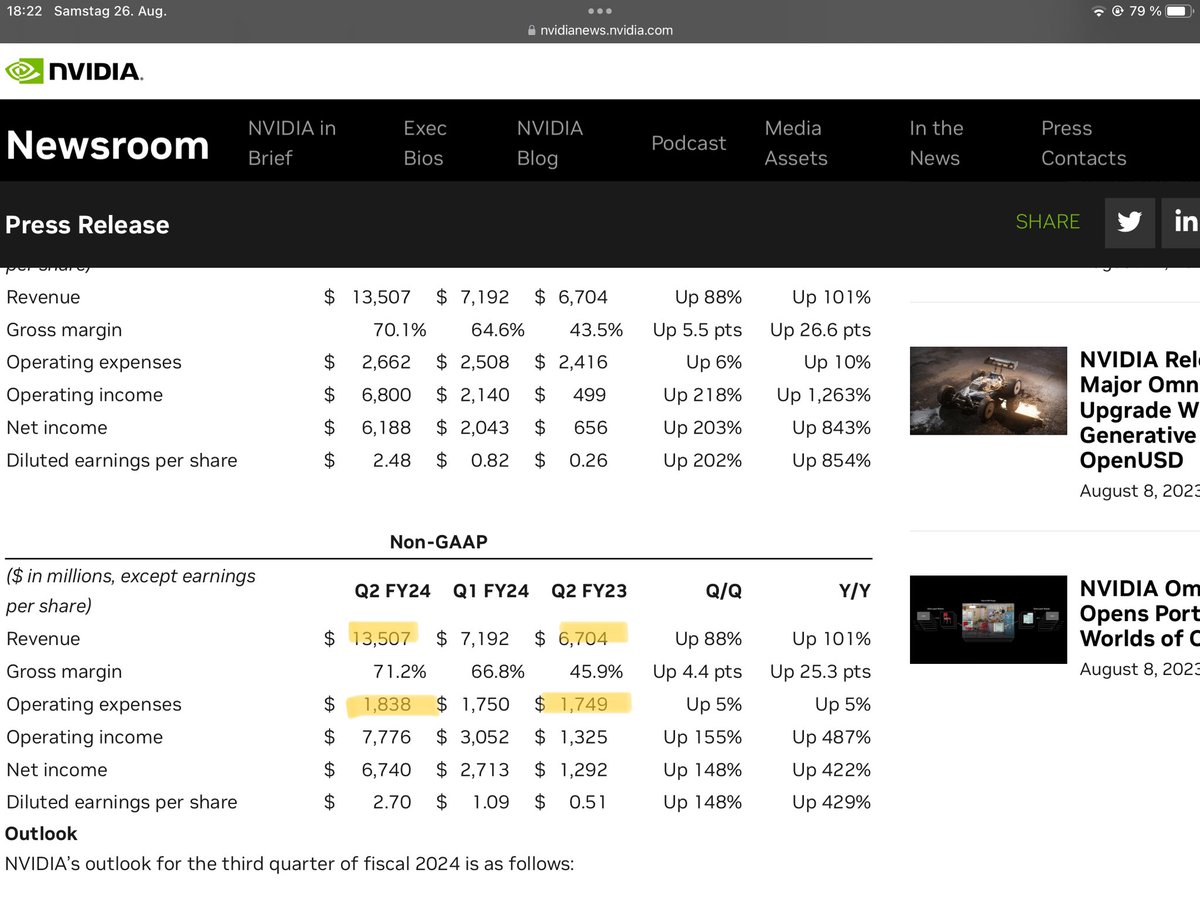Screen dimensions: 1200x900
Task: Open RC car Omniverse article thumbnail
Action: click(x=988, y=390)
